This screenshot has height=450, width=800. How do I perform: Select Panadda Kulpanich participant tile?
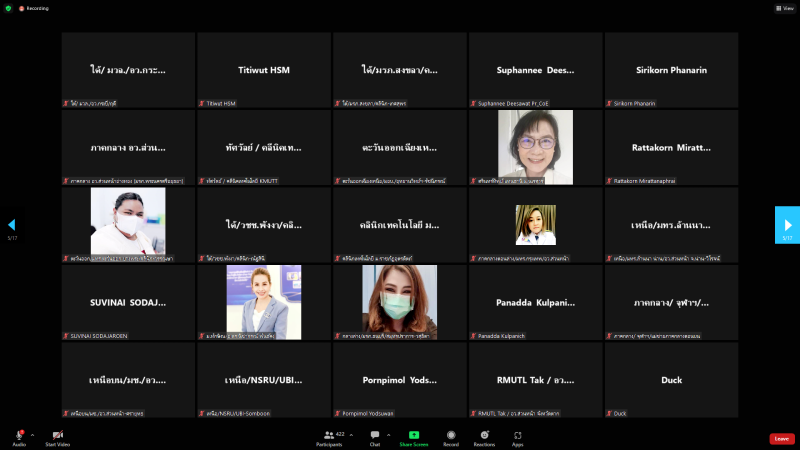(x=535, y=302)
